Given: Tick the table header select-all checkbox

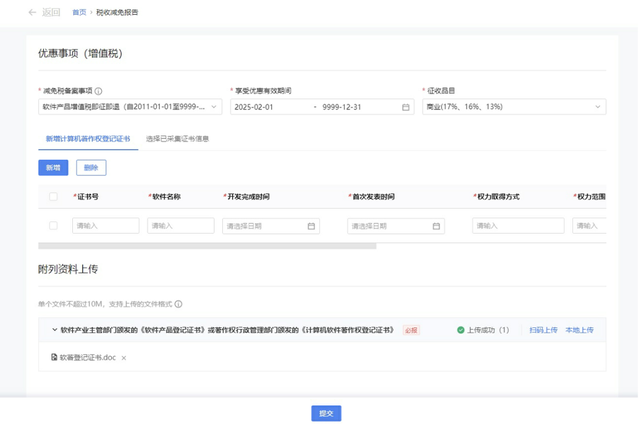Looking at the screenshot, I should tap(53, 196).
